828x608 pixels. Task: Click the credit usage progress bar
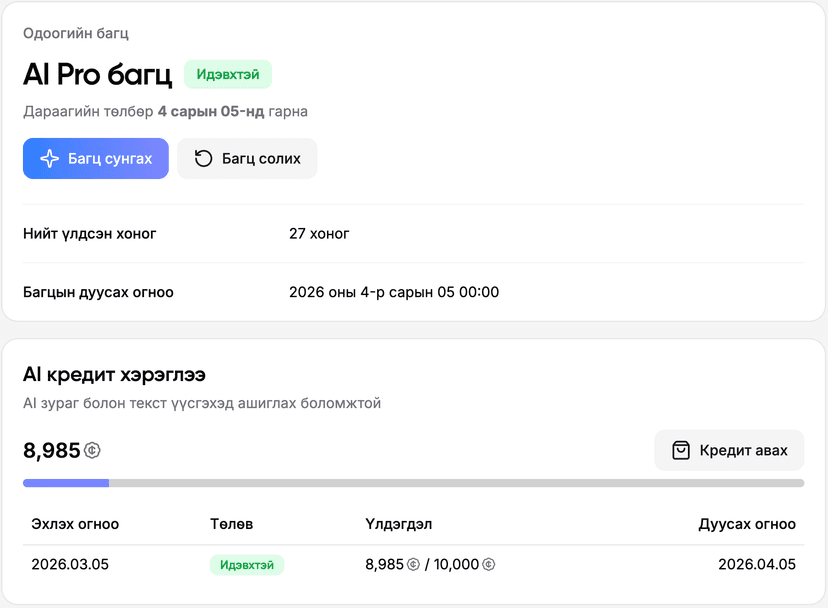[x=413, y=483]
